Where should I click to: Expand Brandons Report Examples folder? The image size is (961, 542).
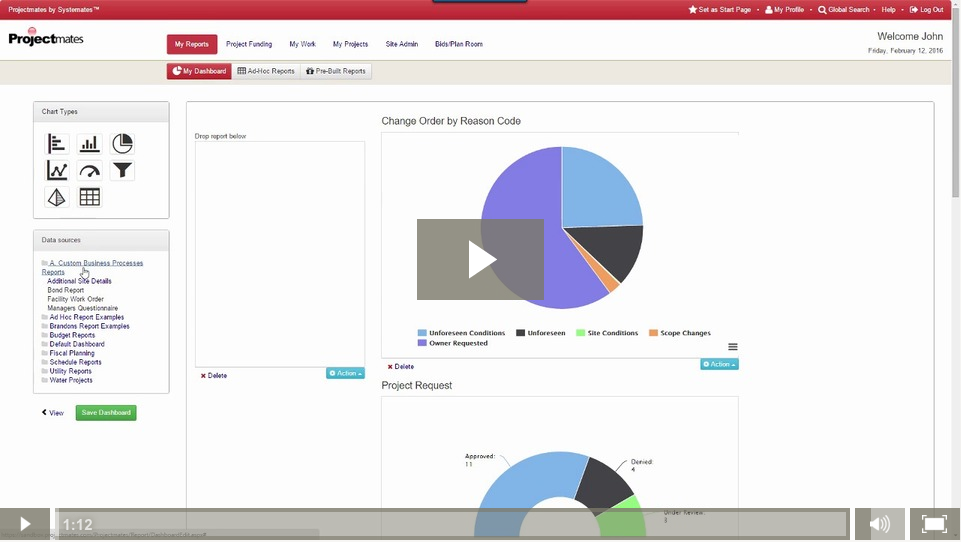[x=89, y=326]
